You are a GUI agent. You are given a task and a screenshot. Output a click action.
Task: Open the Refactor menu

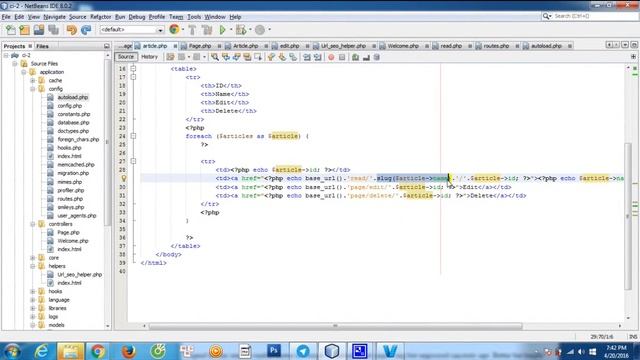(x=100, y=17)
